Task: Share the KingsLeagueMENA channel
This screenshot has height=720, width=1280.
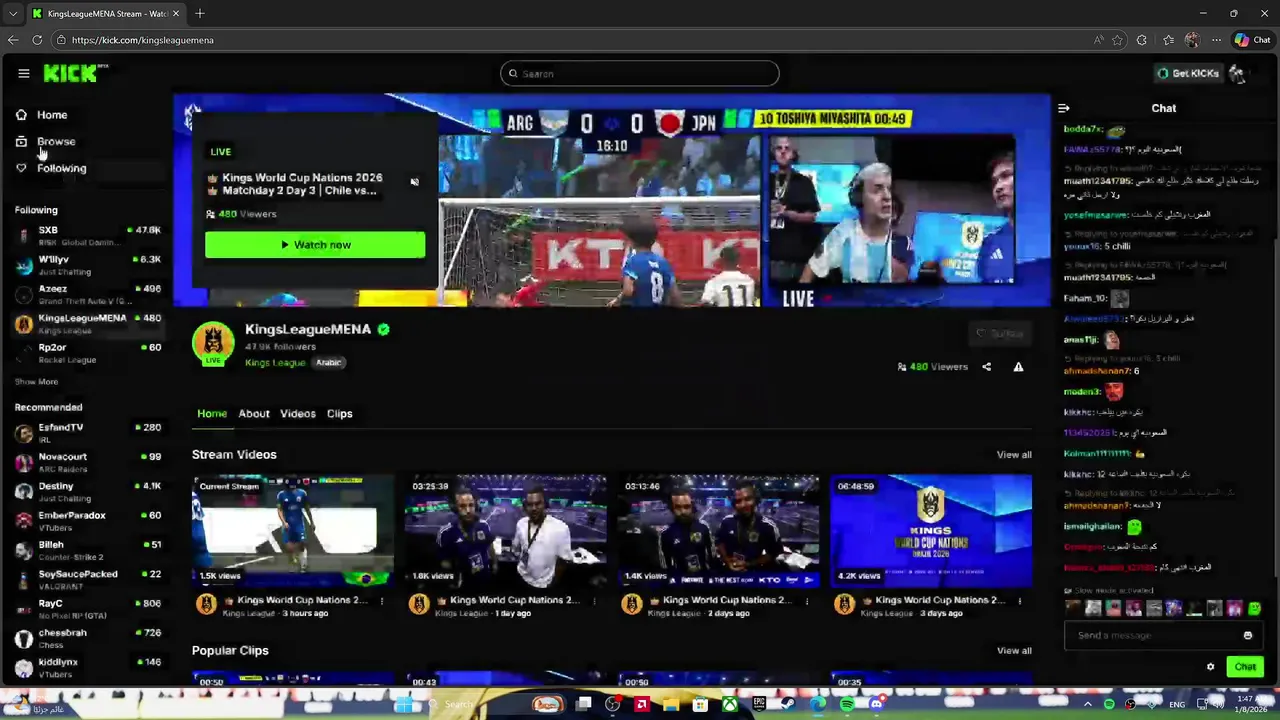Action: (x=986, y=367)
